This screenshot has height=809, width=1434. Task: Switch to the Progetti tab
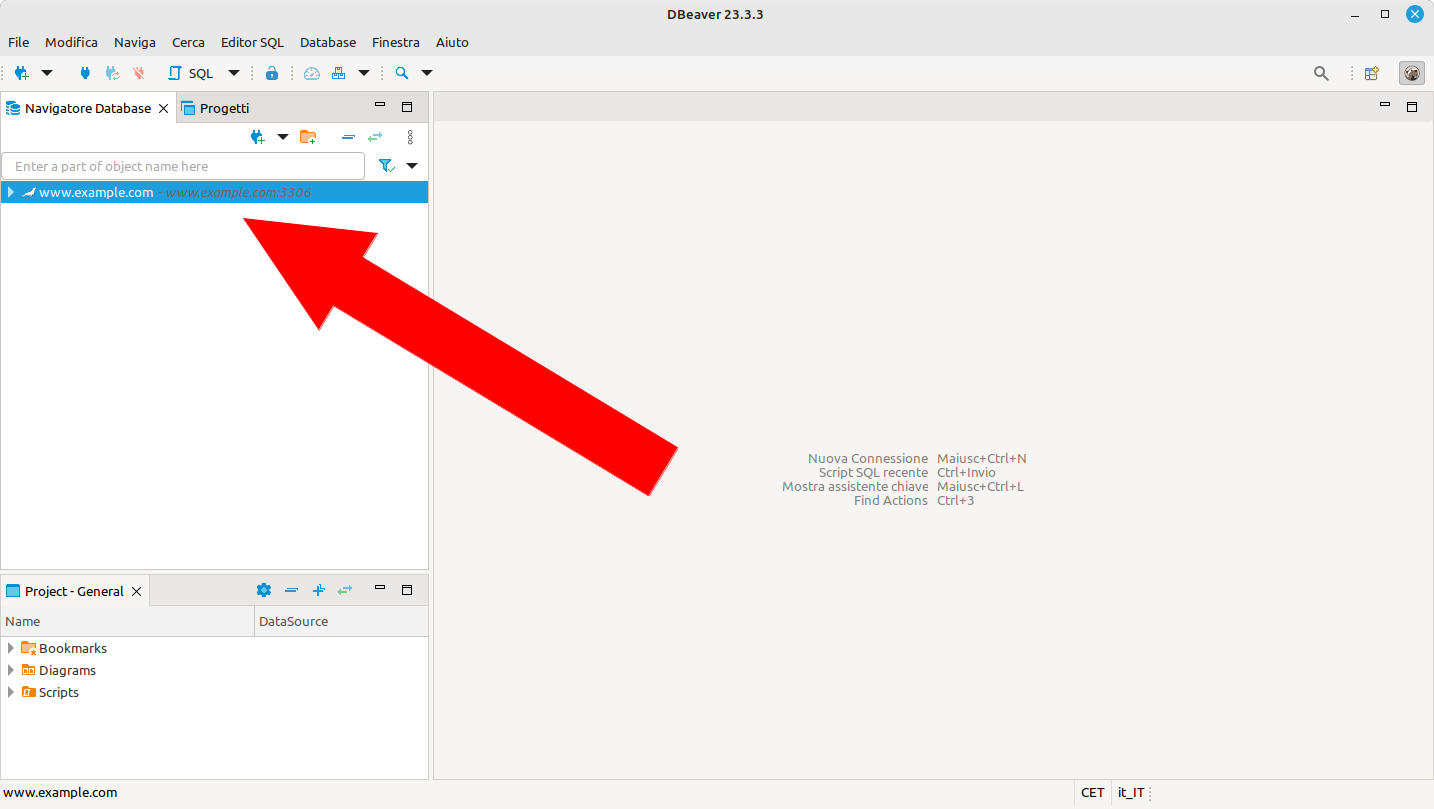tap(215, 108)
